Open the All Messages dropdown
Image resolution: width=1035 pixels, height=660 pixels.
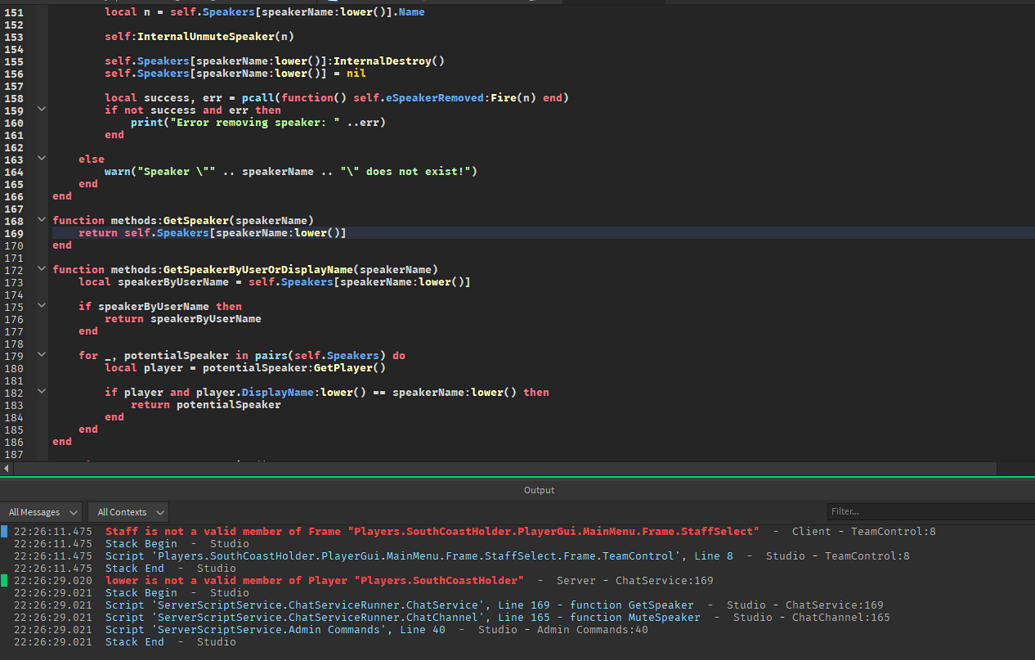(40, 511)
